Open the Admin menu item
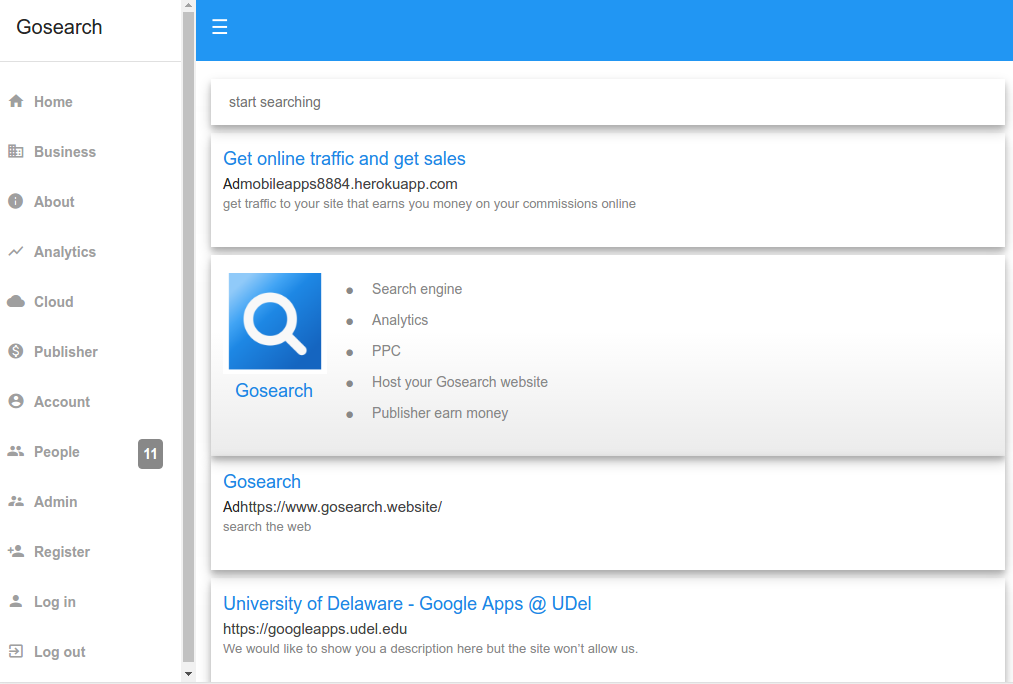This screenshot has width=1013, height=684. click(55, 502)
